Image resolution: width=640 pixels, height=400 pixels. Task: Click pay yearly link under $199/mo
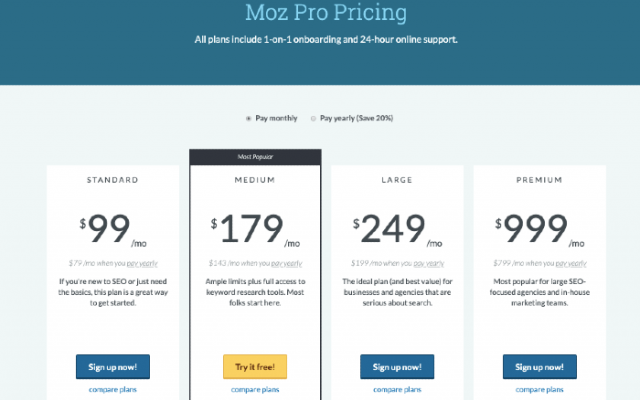pyautogui.click(x=429, y=263)
